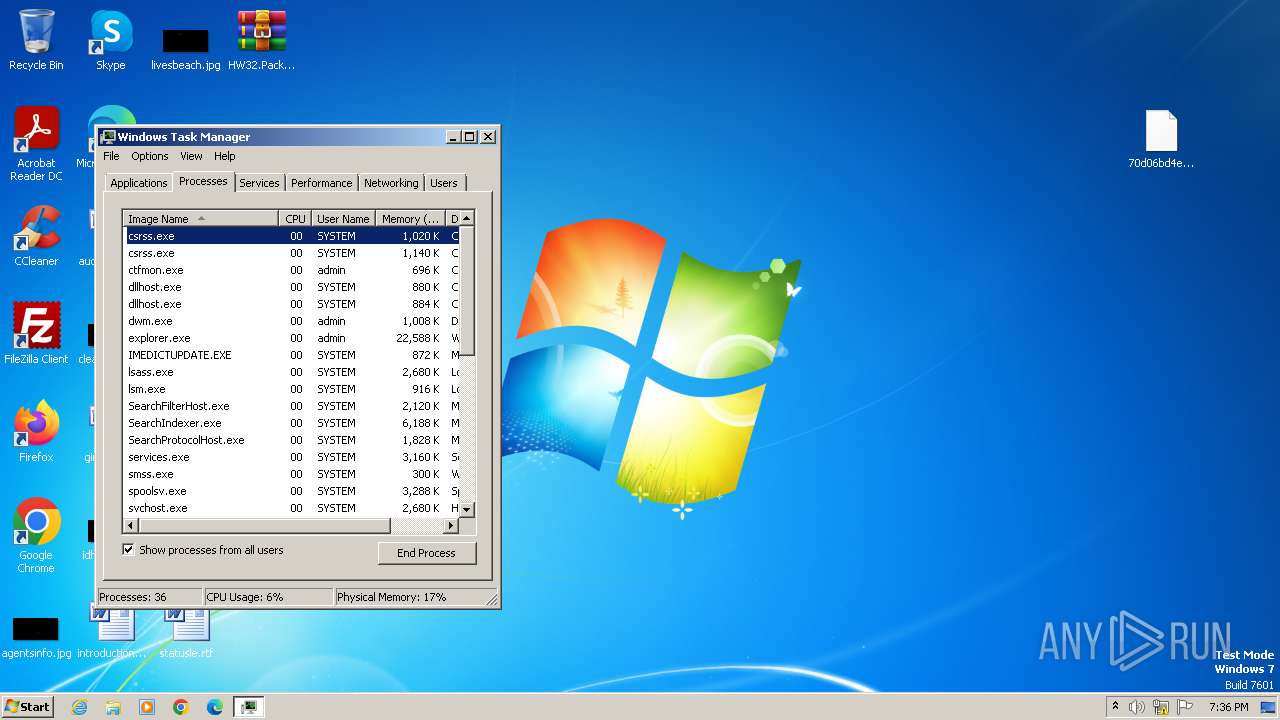Image resolution: width=1280 pixels, height=720 pixels.
Task: Select the ctfmon.exe process row
Action: pos(291,270)
